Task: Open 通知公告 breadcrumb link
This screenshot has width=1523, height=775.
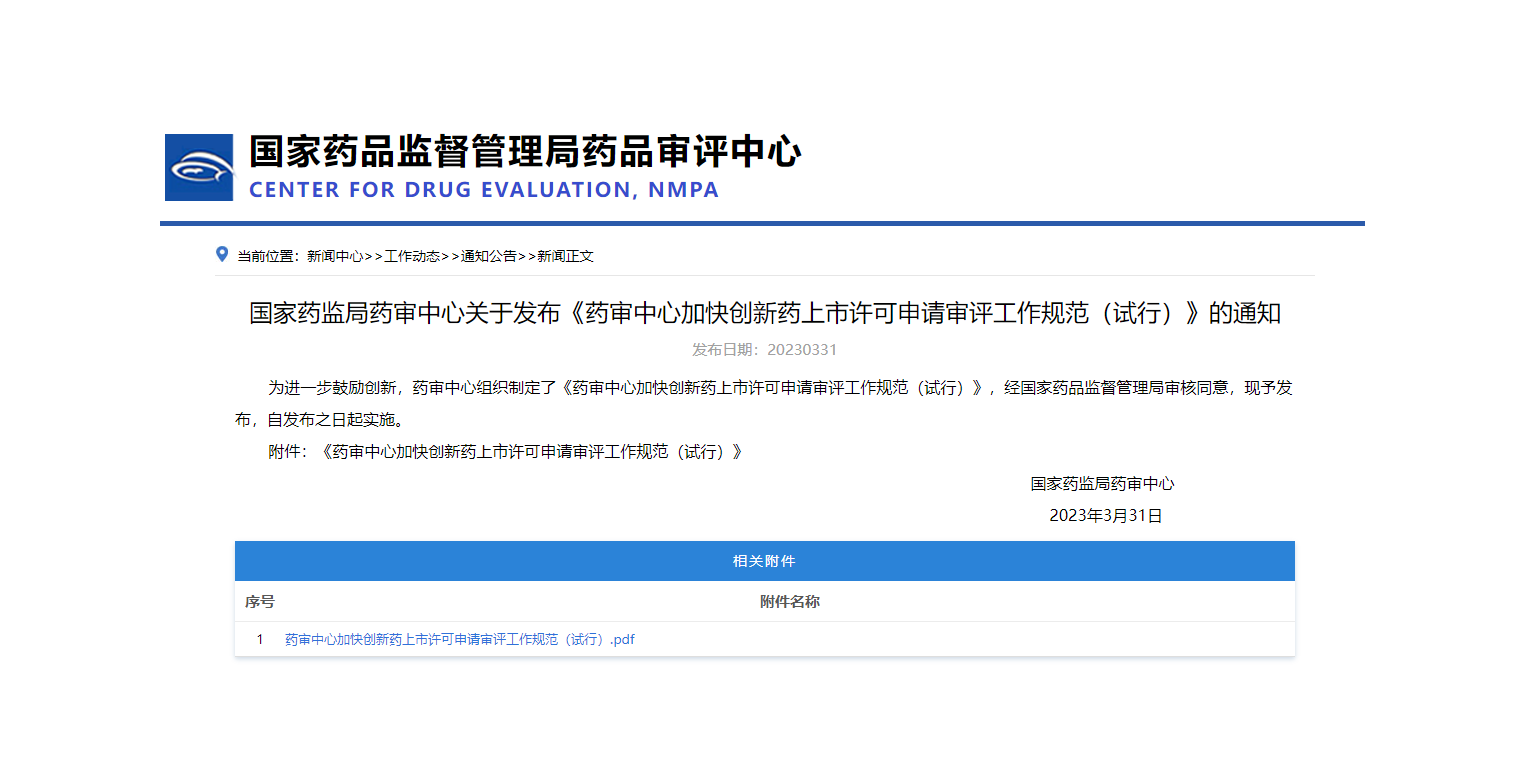Action: click(489, 256)
